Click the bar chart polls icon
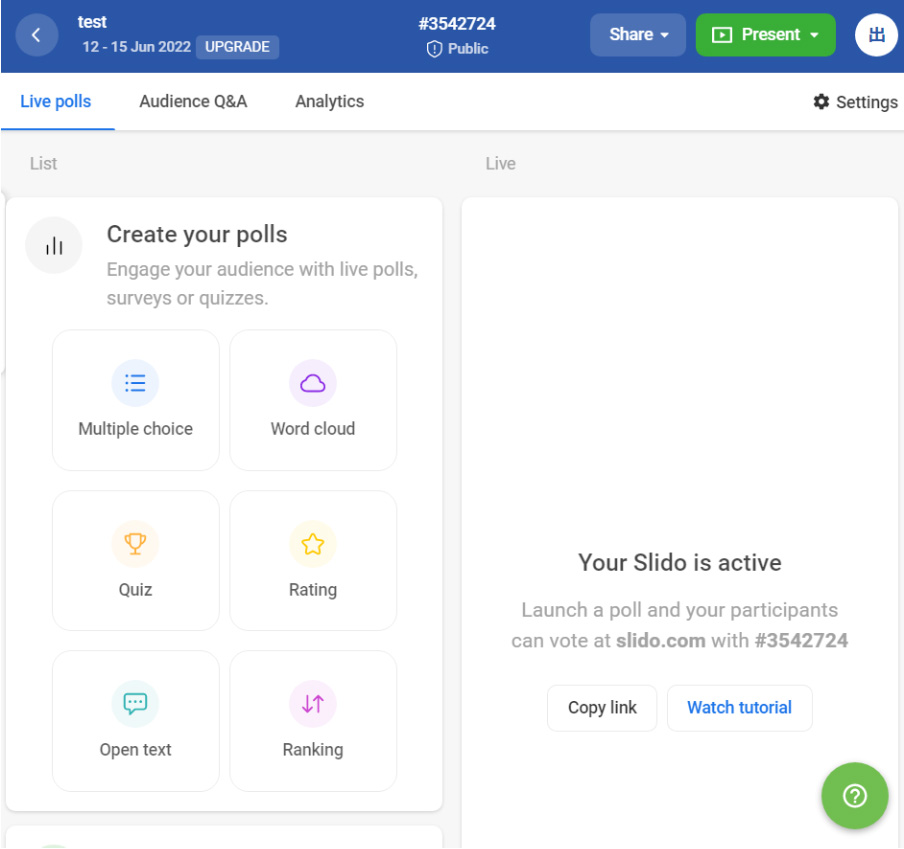The width and height of the screenshot is (904, 849). tap(54, 246)
